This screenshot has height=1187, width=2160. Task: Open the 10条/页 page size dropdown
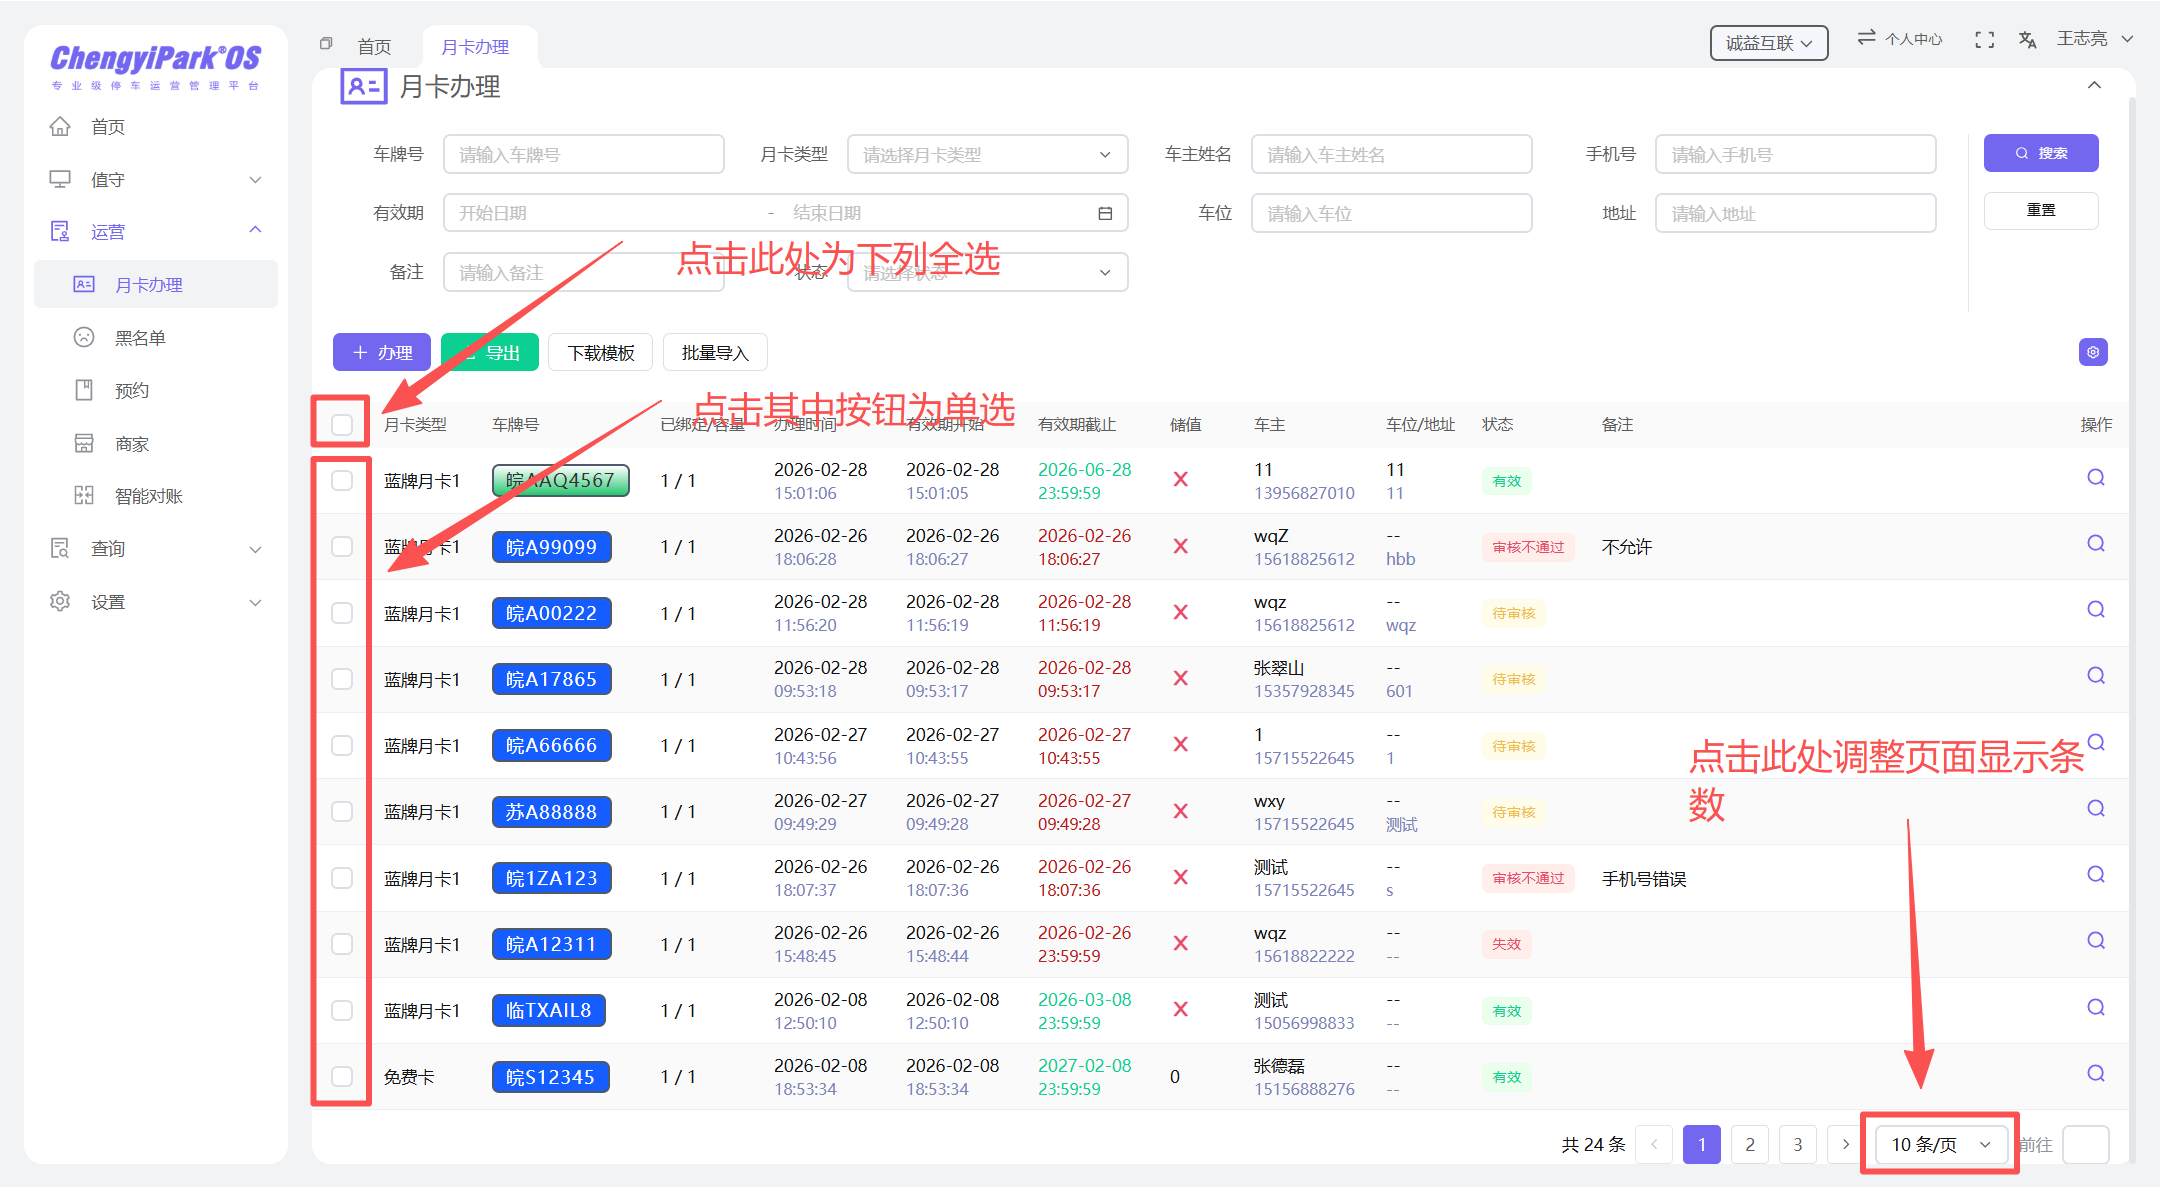pos(1938,1144)
